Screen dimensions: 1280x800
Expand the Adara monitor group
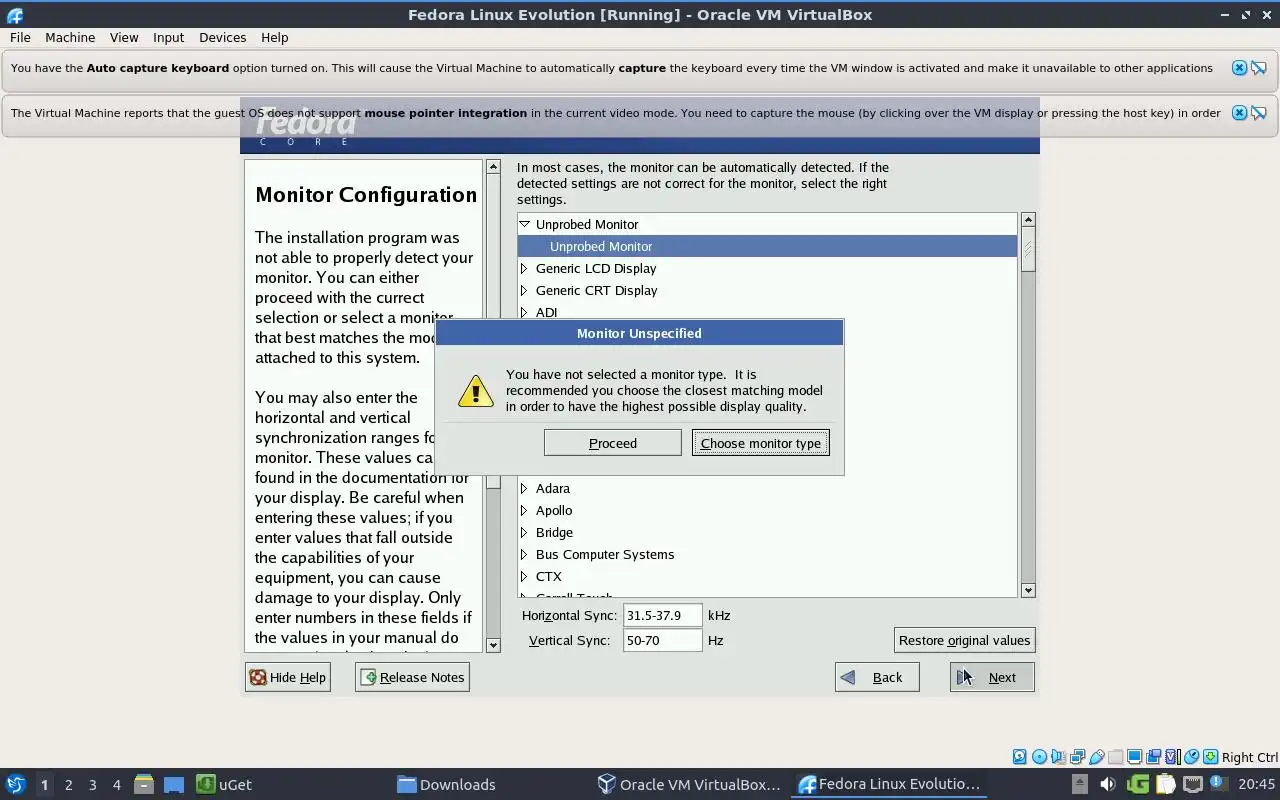pos(524,488)
